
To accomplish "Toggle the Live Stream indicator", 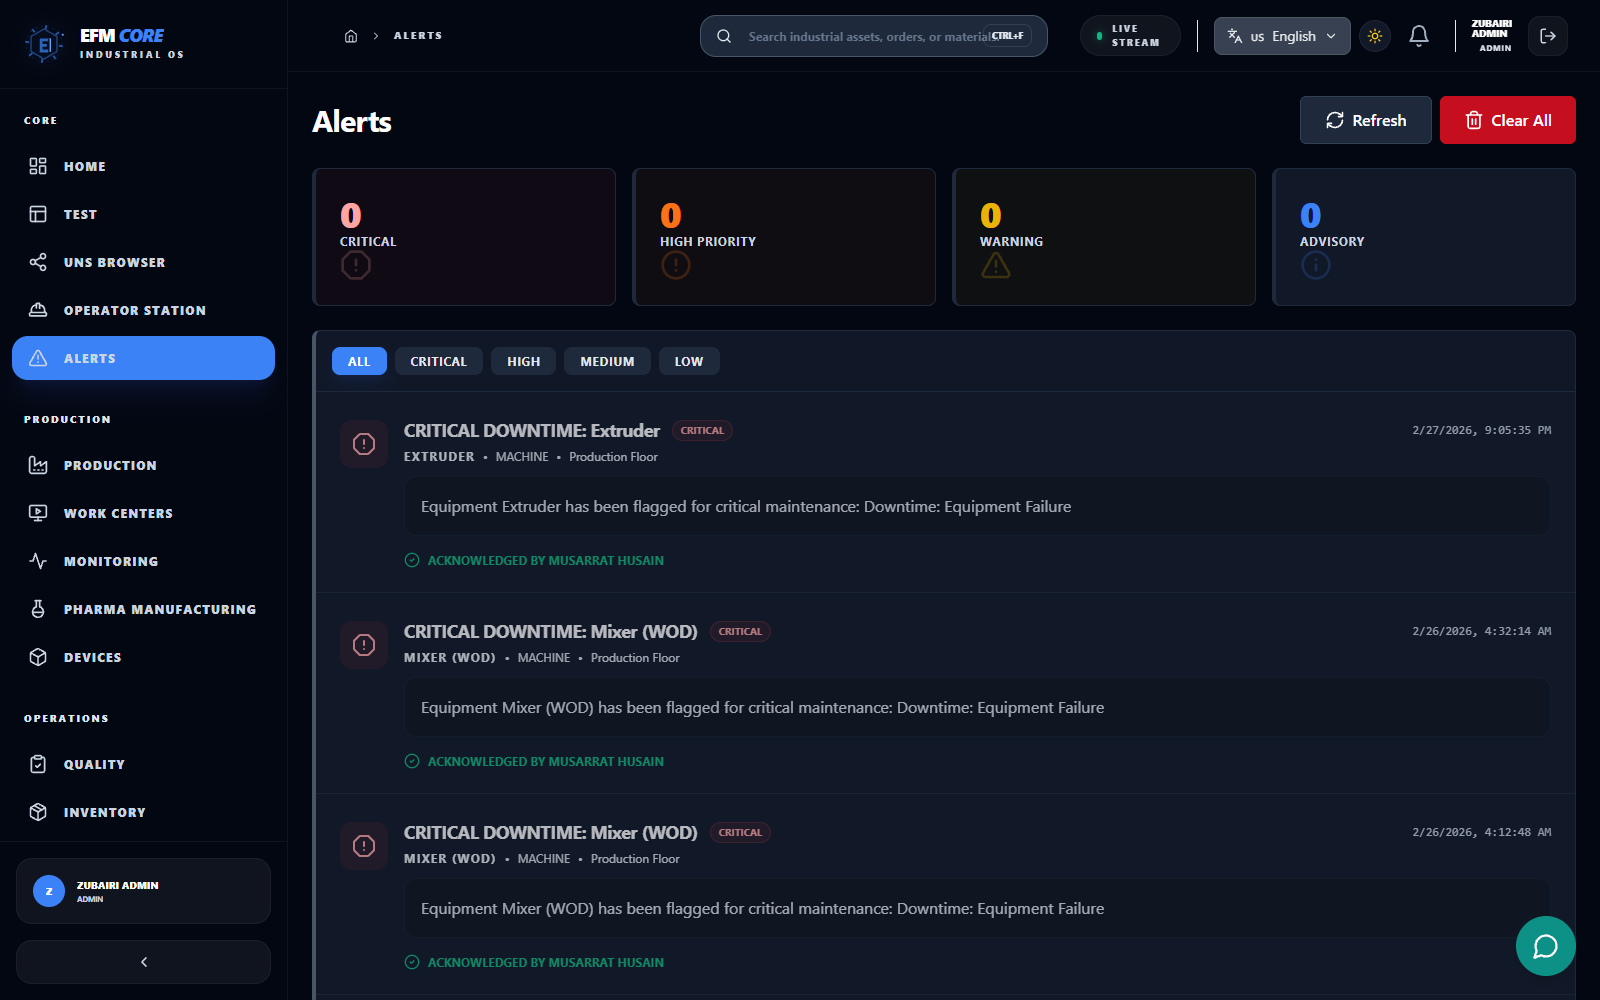I will (1130, 35).
